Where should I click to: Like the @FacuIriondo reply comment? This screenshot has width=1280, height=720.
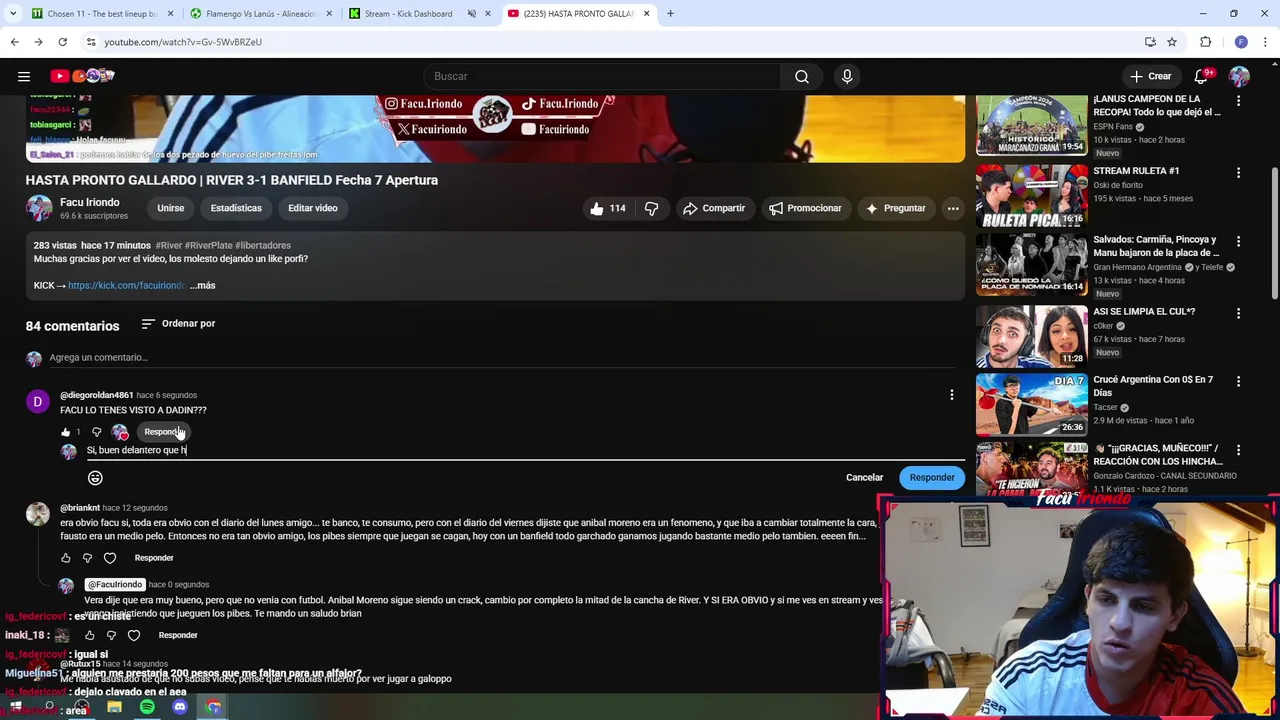pos(90,635)
